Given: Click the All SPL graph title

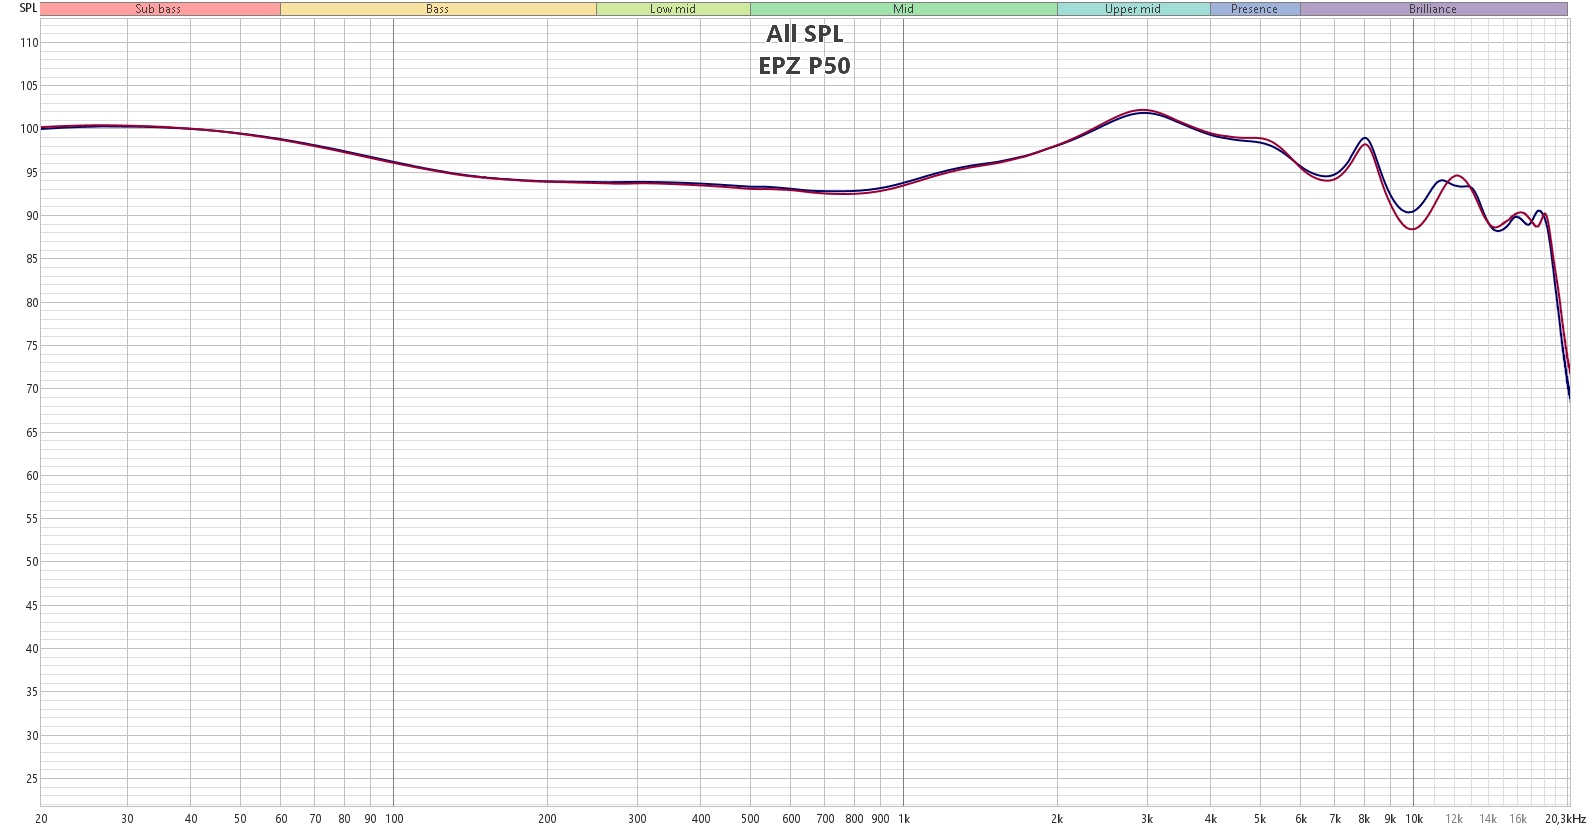Looking at the screenshot, I should 805,34.
